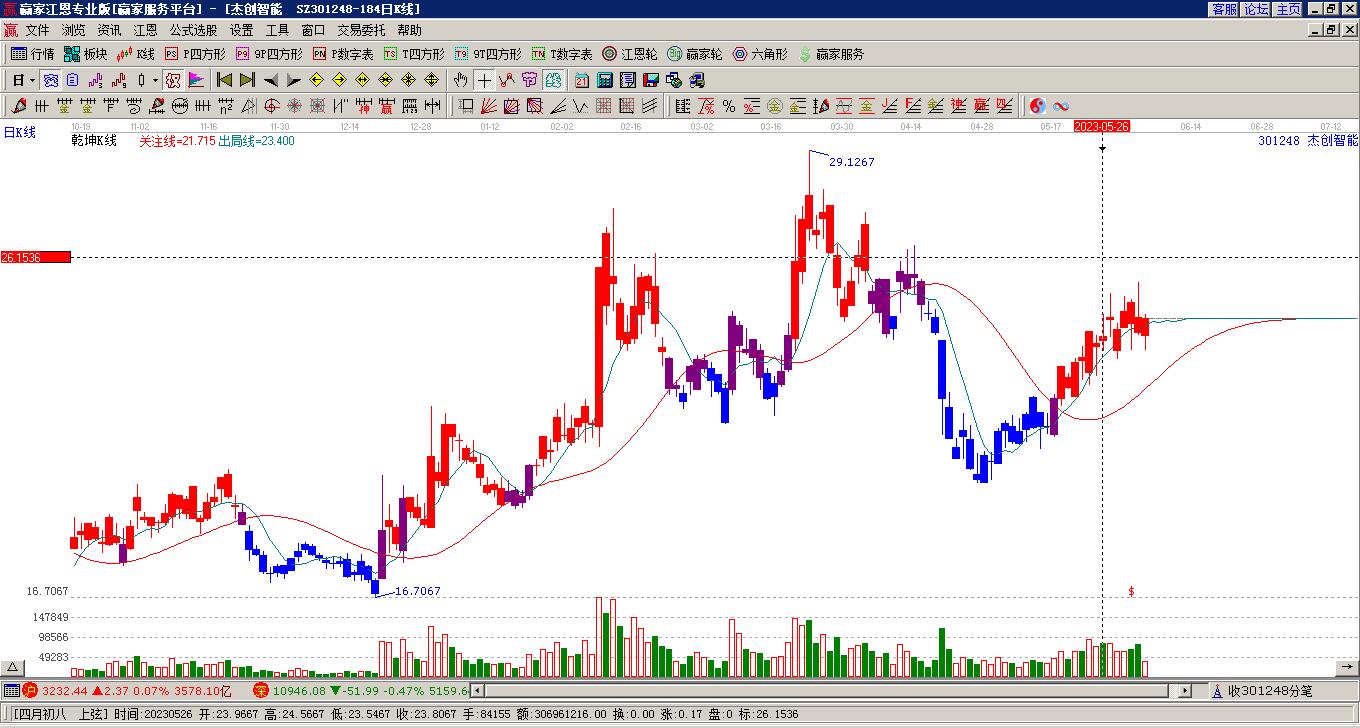This screenshot has width=1360, height=728.
Task: Click the horizontal scrollbar thumb at bottom
Action: 826,691
